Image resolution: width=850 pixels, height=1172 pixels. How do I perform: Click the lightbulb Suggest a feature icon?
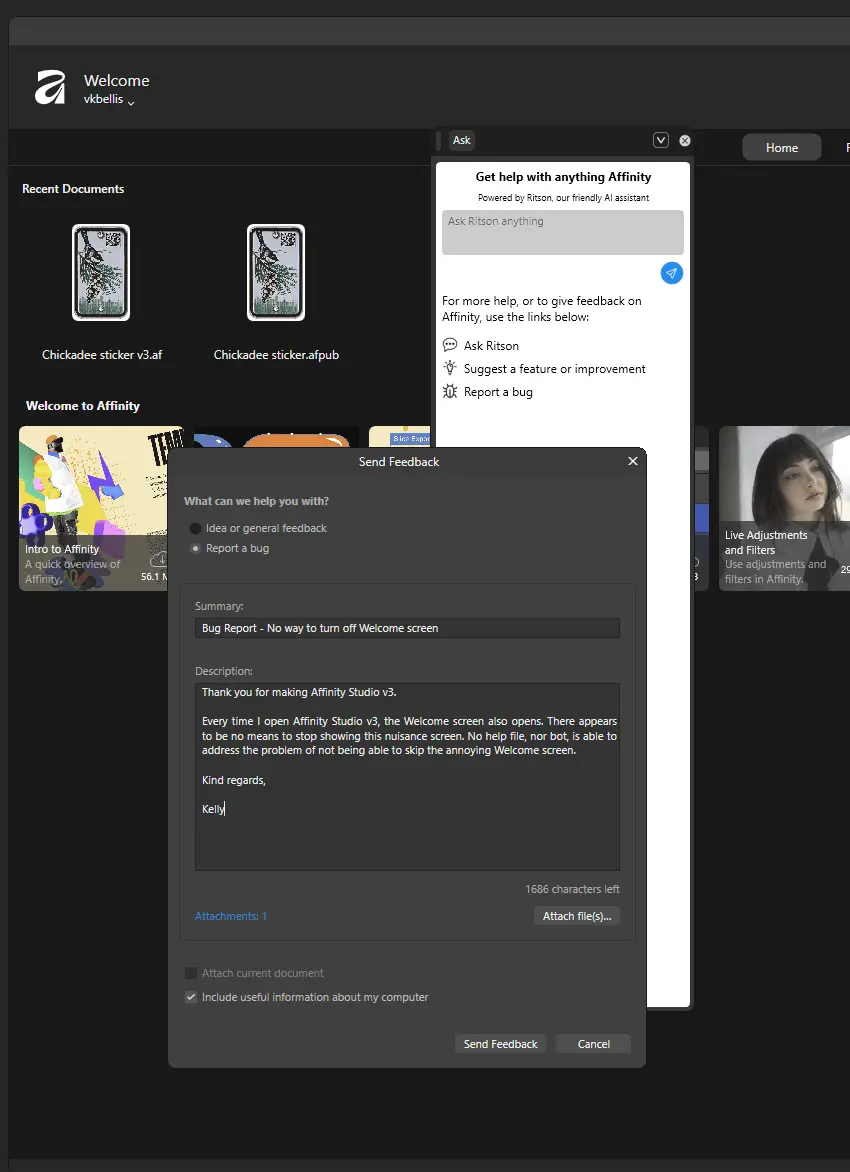click(450, 368)
